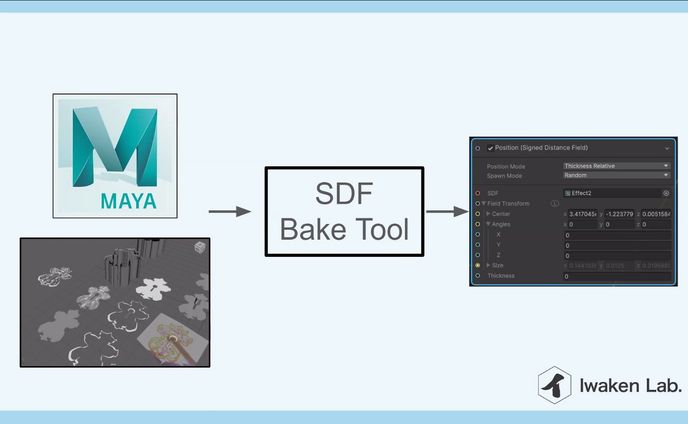Image resolution: width=688 pixels, height=424 pixels.
Task: Collapse the Angles property foldout
Action: (488, 224)
